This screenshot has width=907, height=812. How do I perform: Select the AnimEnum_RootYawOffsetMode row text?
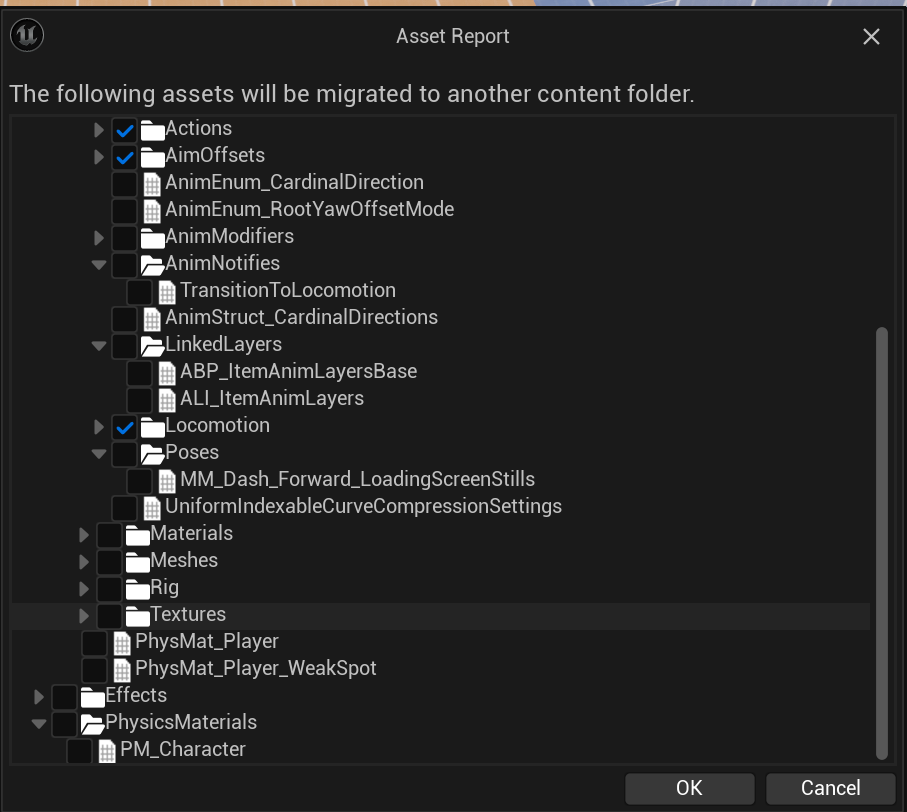pos(309,209)
